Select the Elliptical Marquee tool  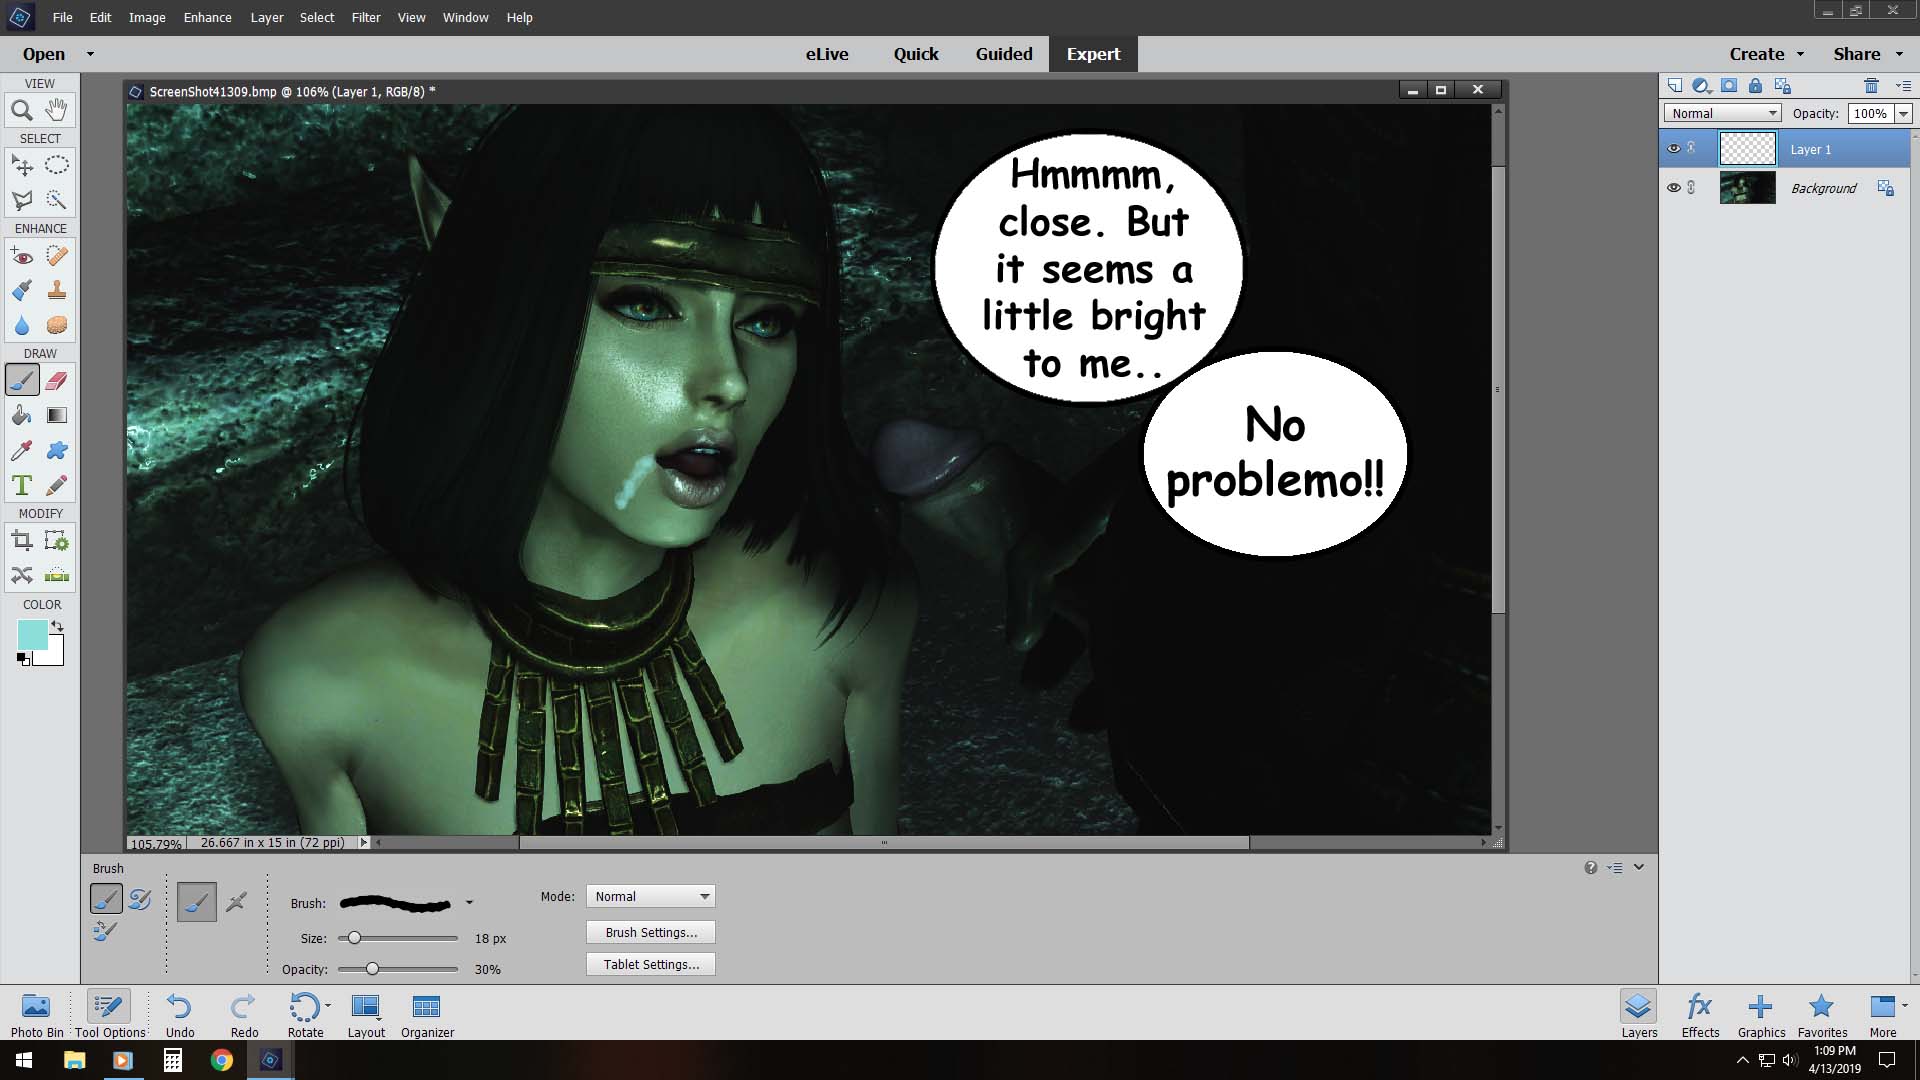pyautogui.click(x=57, y=165)
